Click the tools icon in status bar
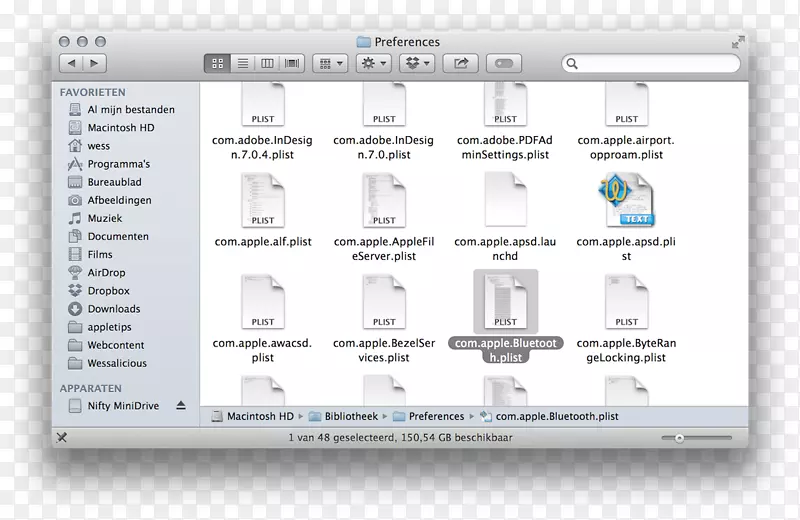This screenshot has width=800, height=520. tap(62, 437)
